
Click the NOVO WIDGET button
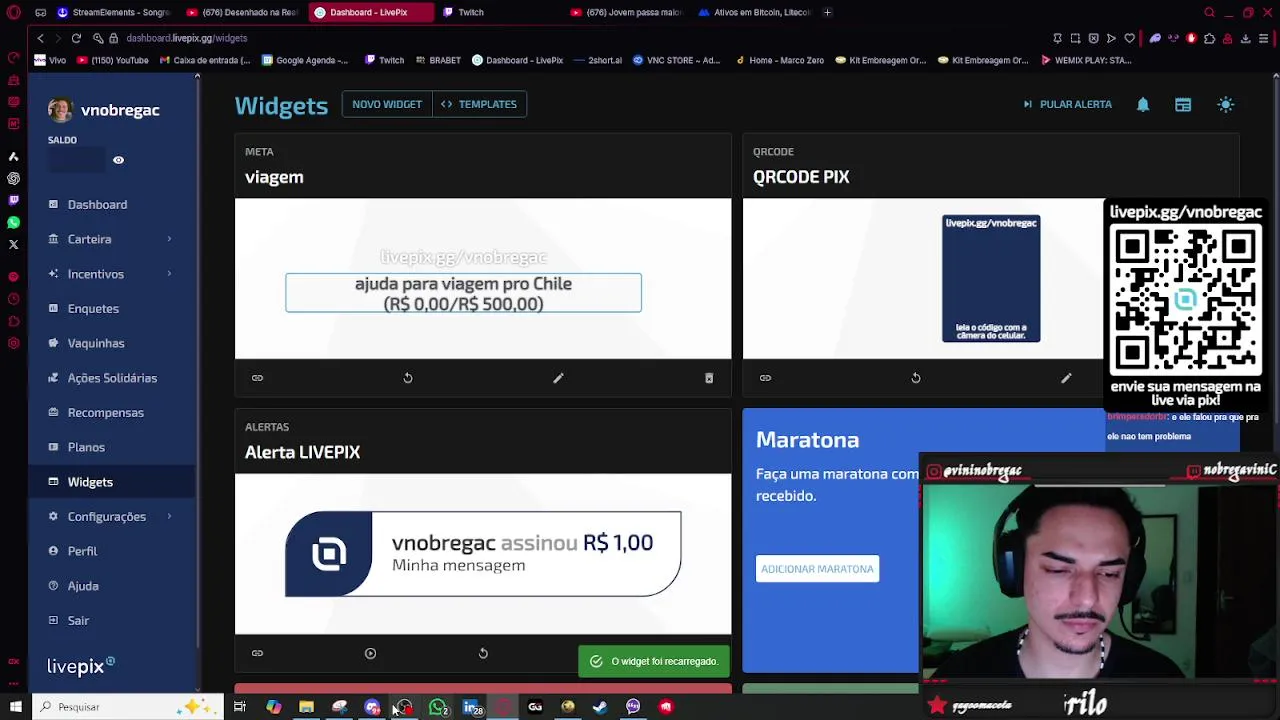coord(387,104)
